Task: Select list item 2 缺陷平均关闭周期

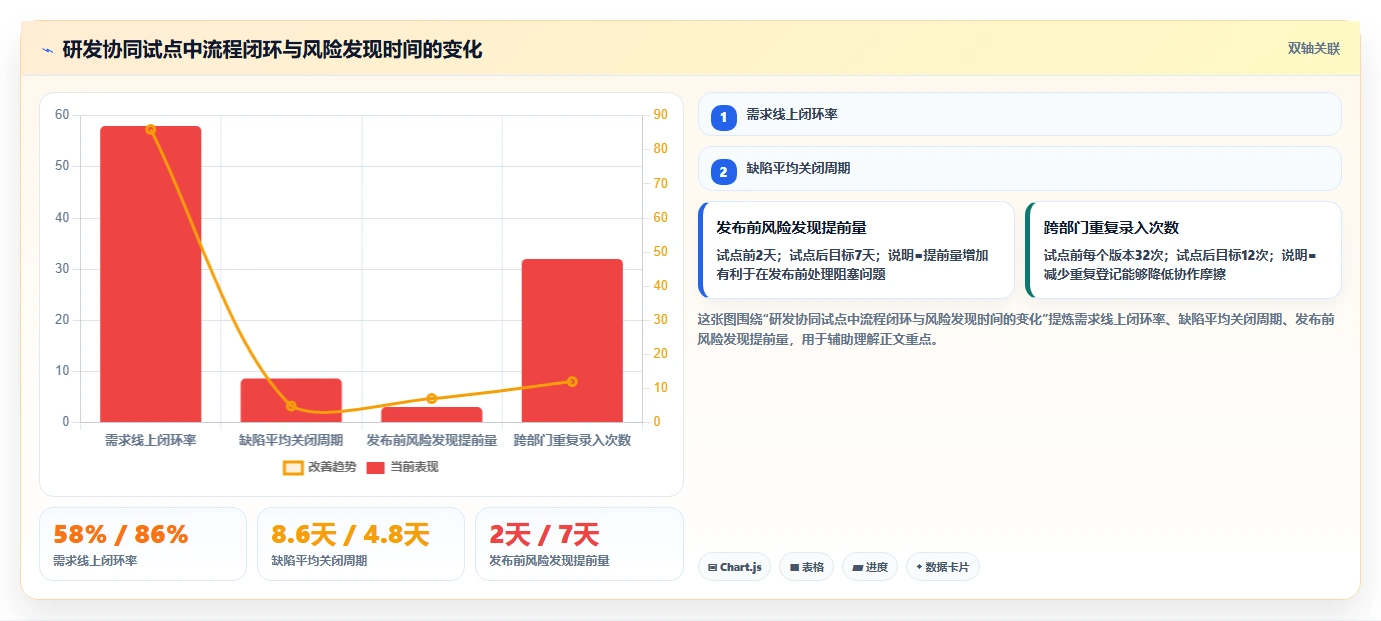Action: point(1019,169)
